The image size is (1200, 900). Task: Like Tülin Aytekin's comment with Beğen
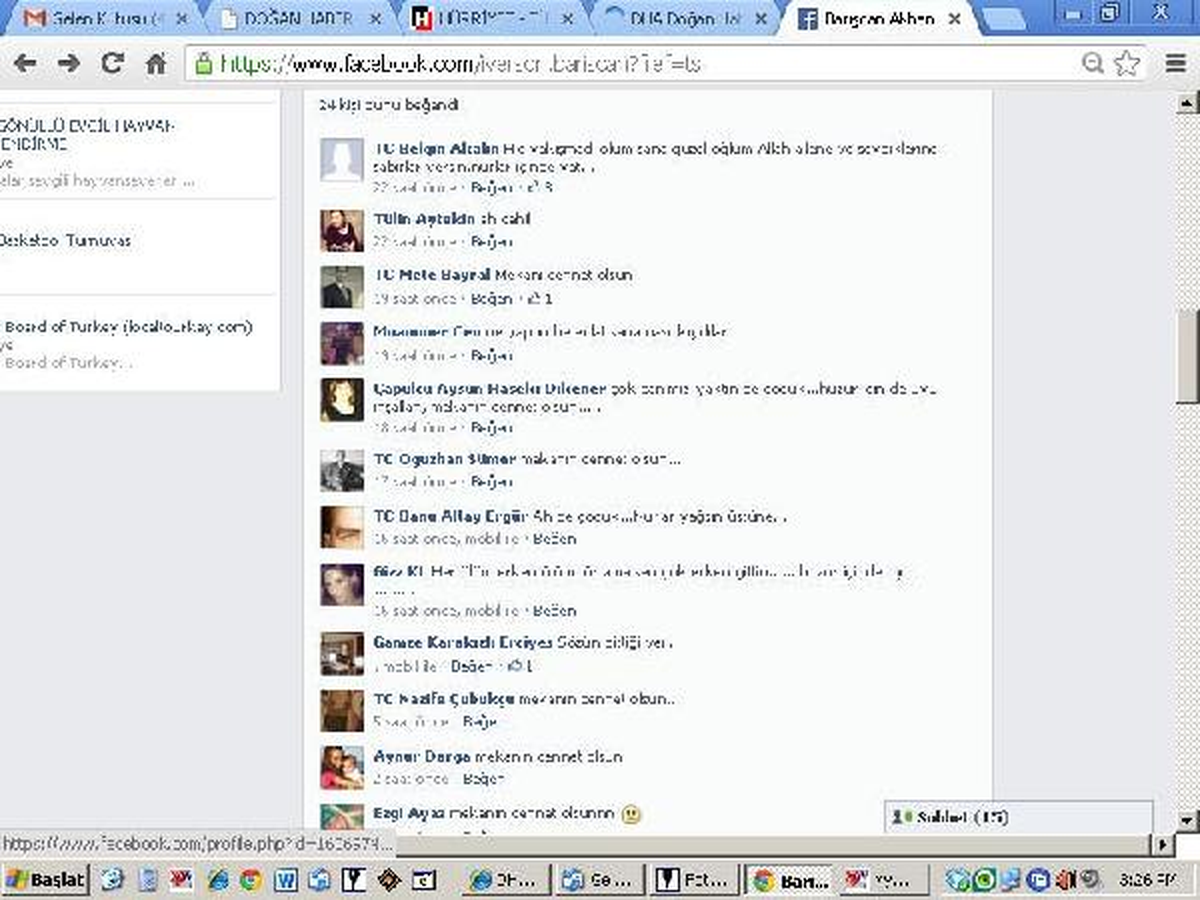pos(492,242)
